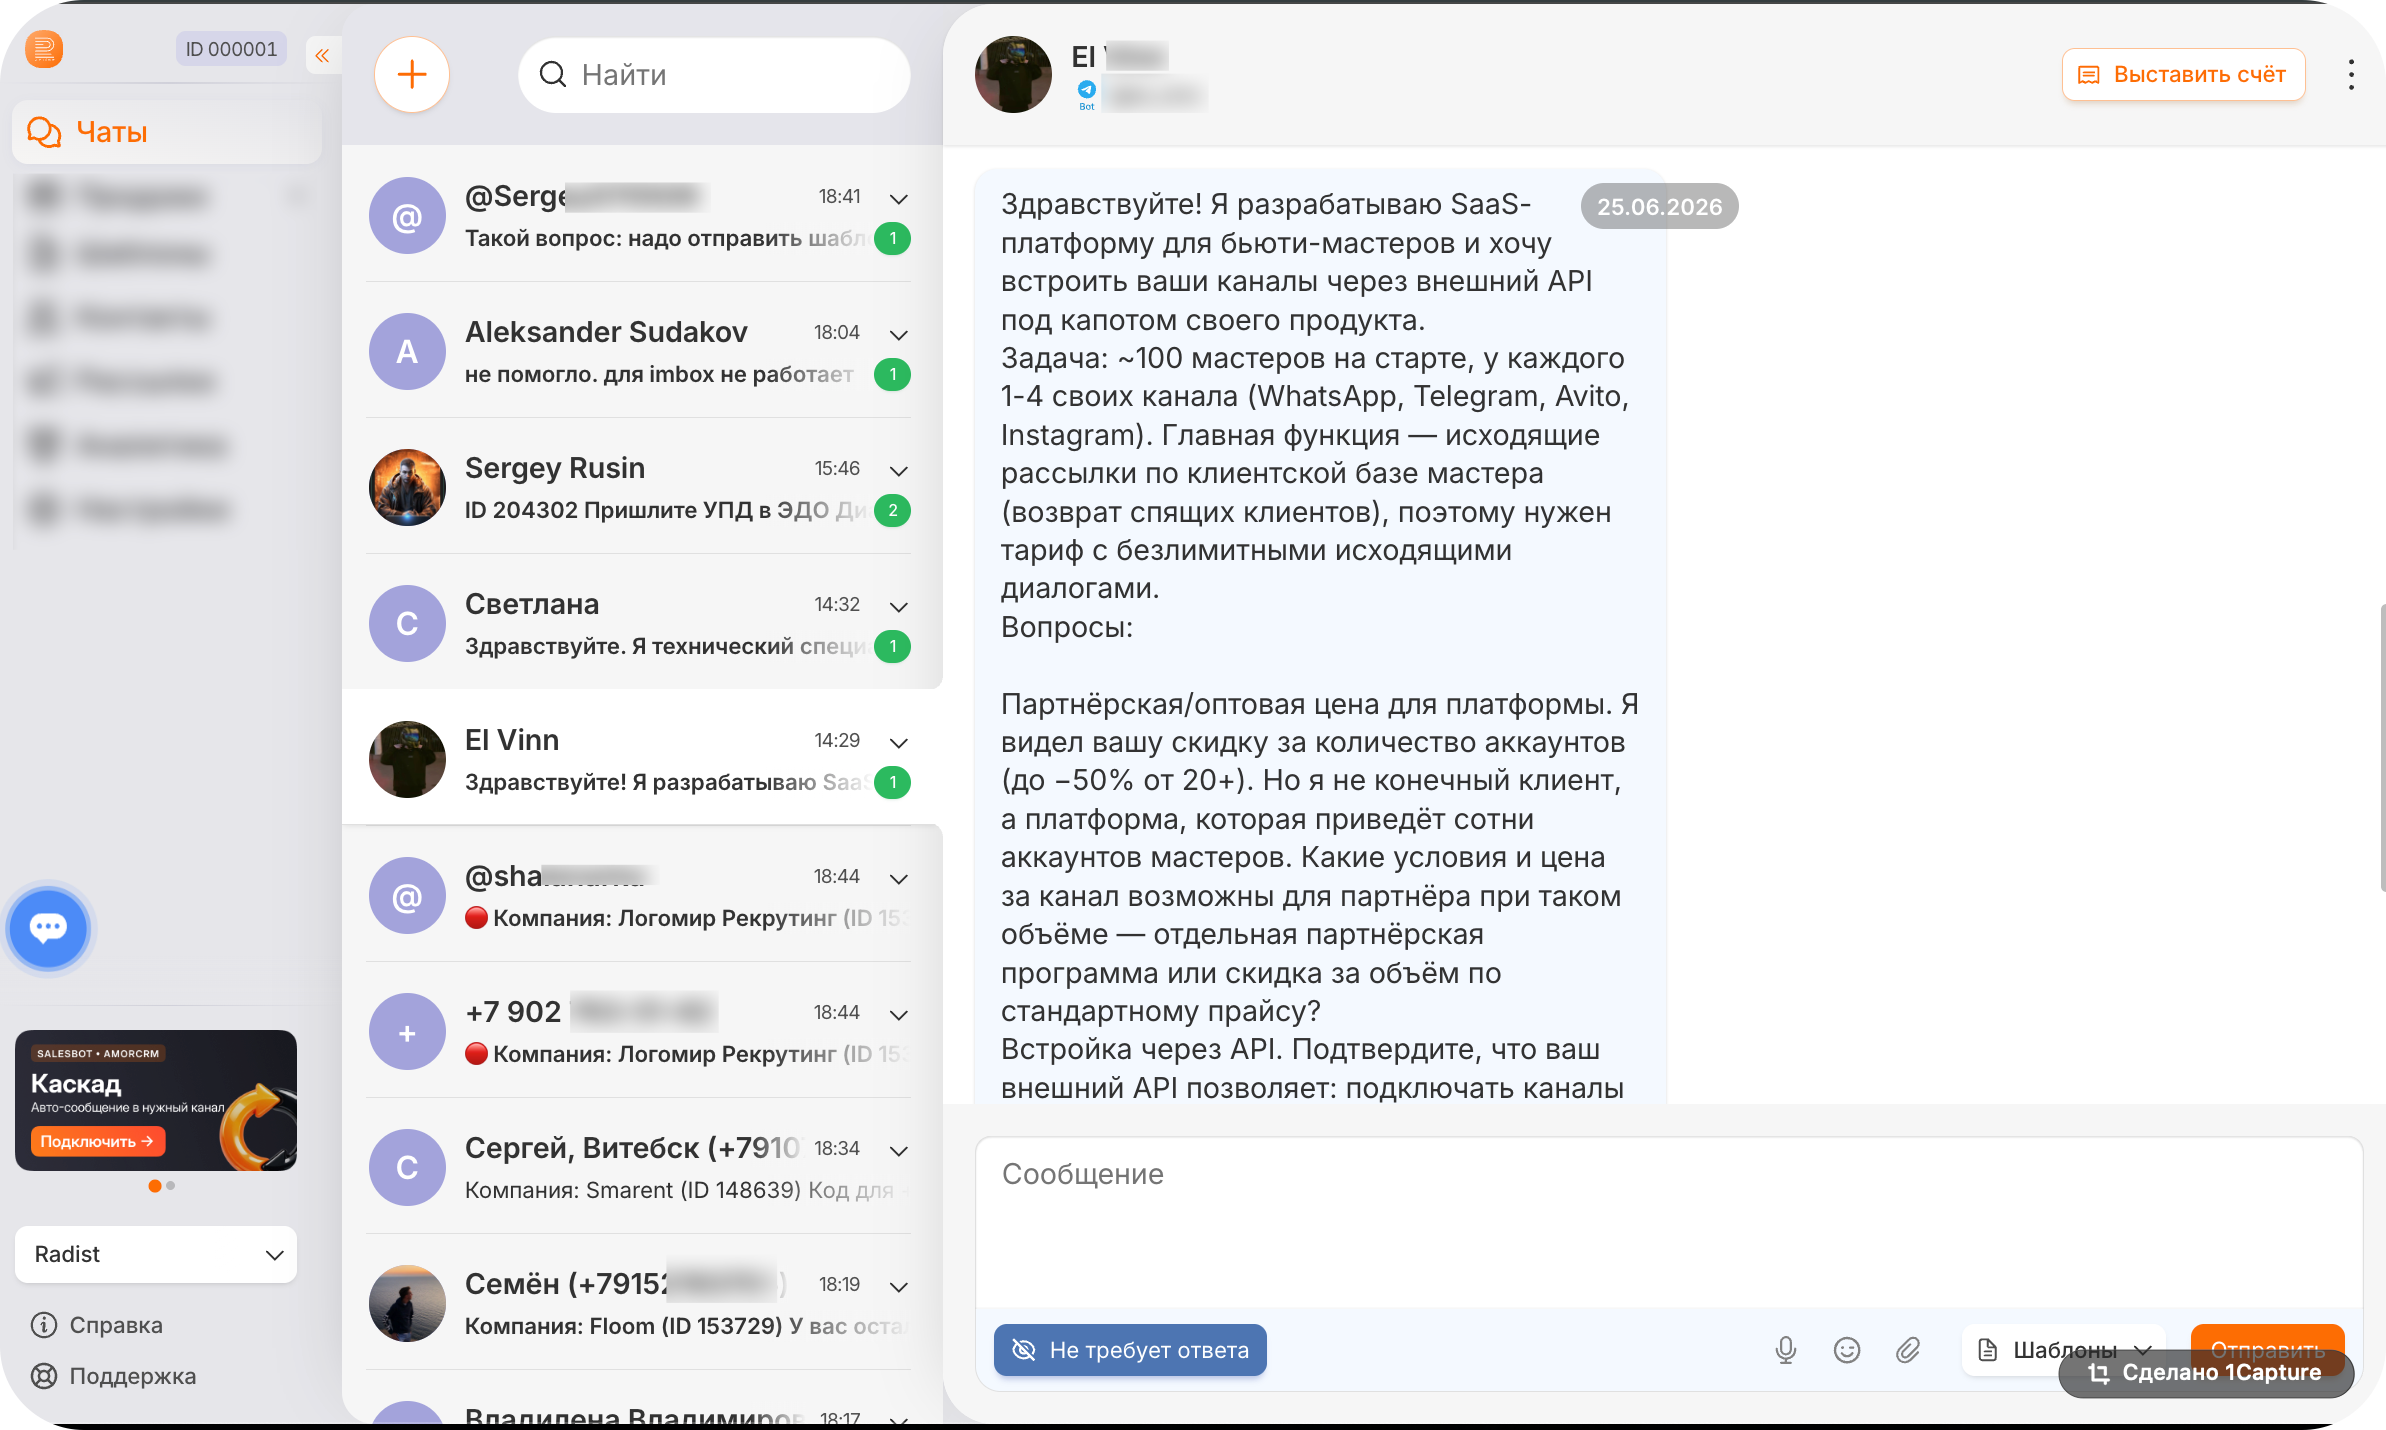Open Поддержка support link
The height and width of the screenshot is (1430, 2386).
tap(113, 1376)
